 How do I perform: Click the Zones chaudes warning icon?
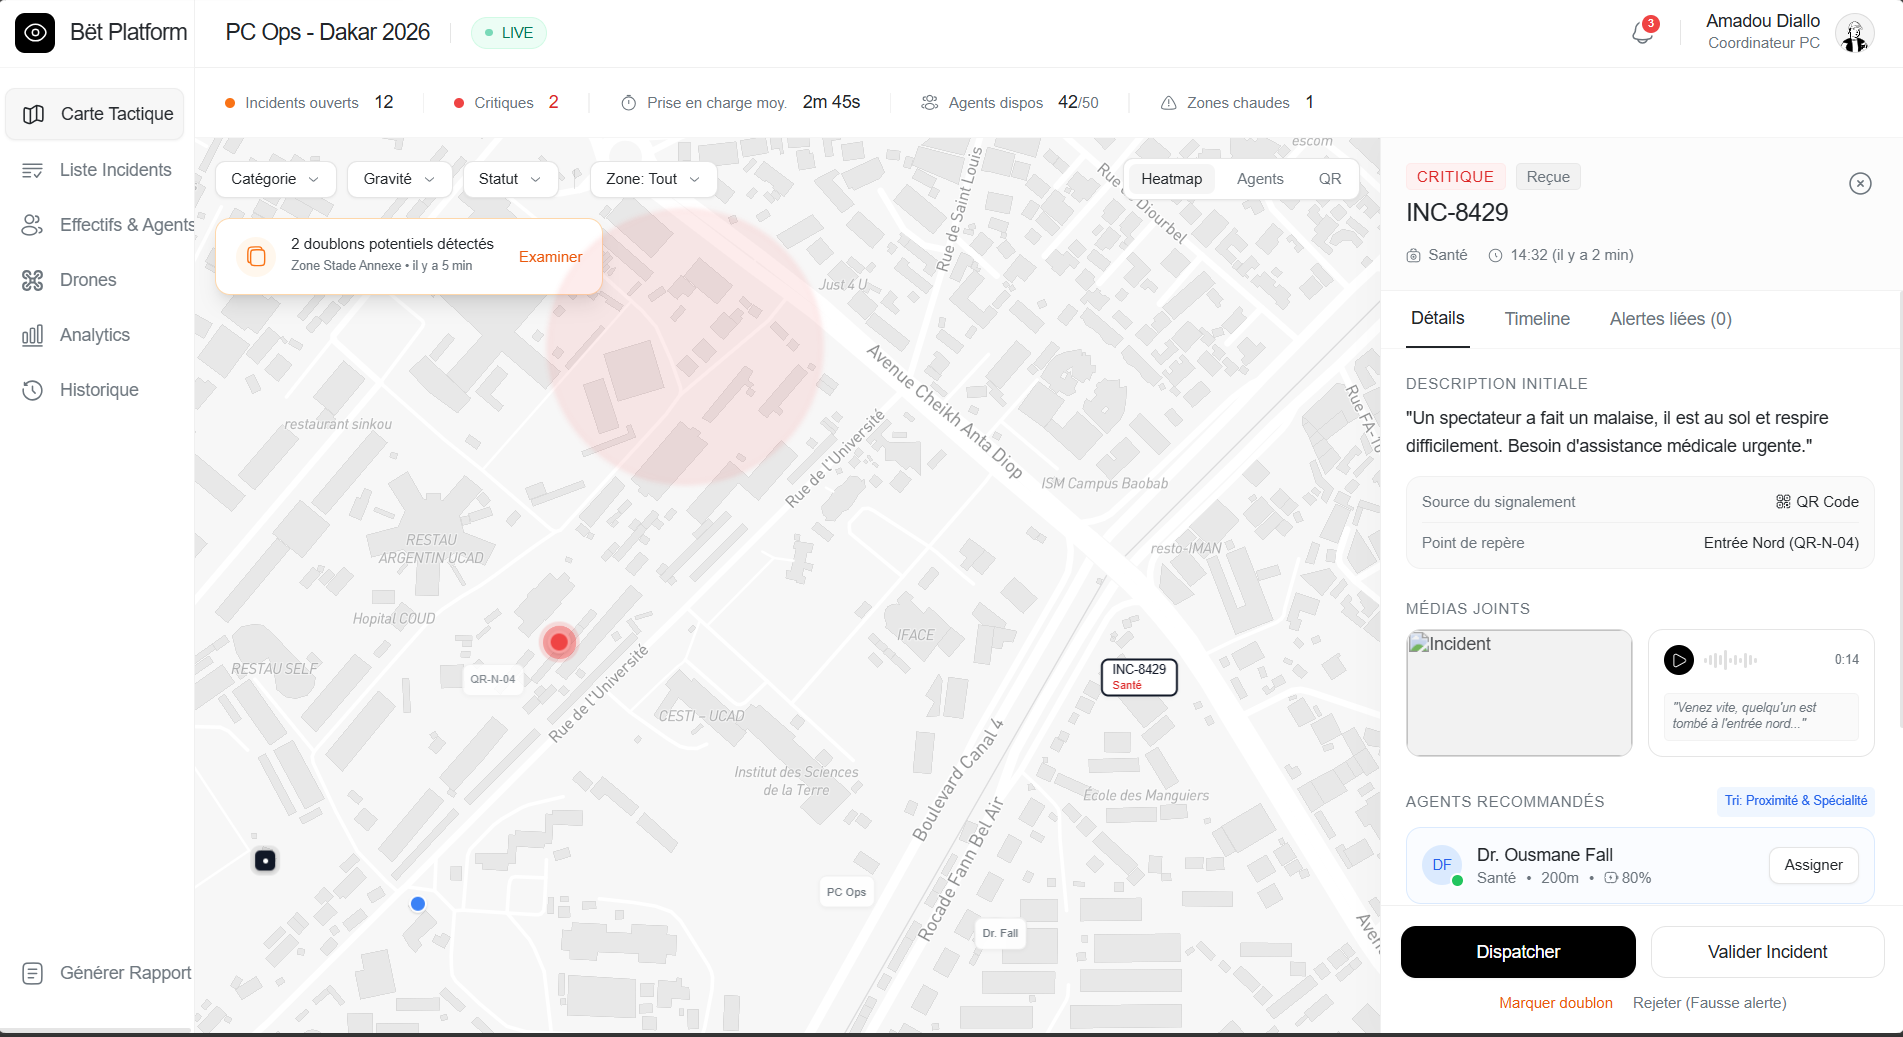tap(1168, 103)
